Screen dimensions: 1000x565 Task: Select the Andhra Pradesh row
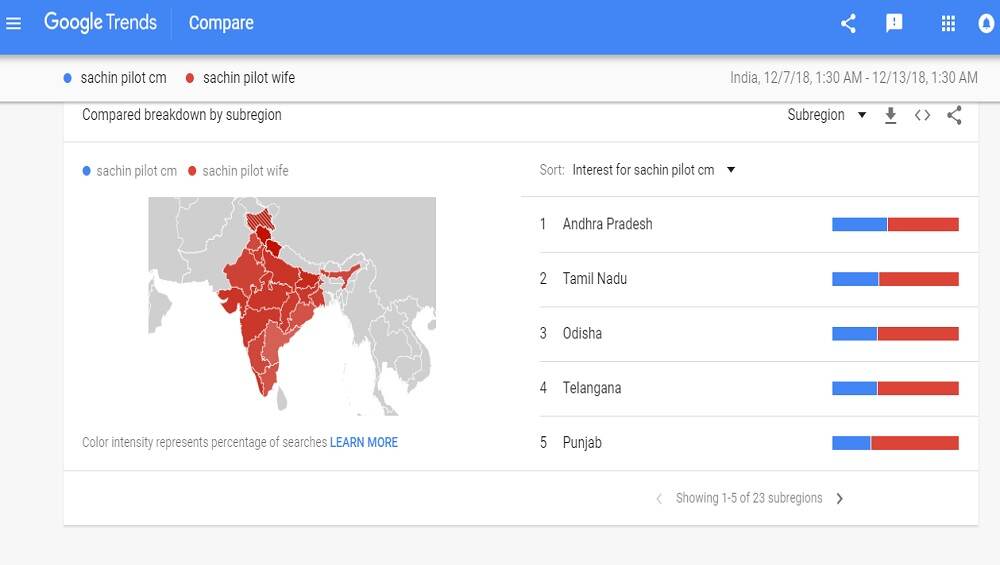tap(749, 224)
